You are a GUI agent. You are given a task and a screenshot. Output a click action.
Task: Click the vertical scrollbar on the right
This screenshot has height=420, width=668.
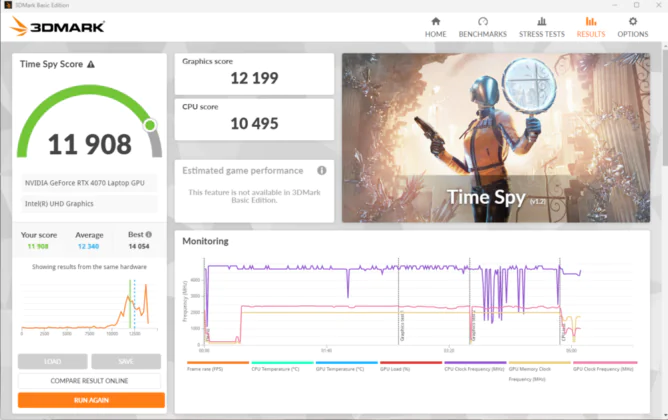coord(665,106)
